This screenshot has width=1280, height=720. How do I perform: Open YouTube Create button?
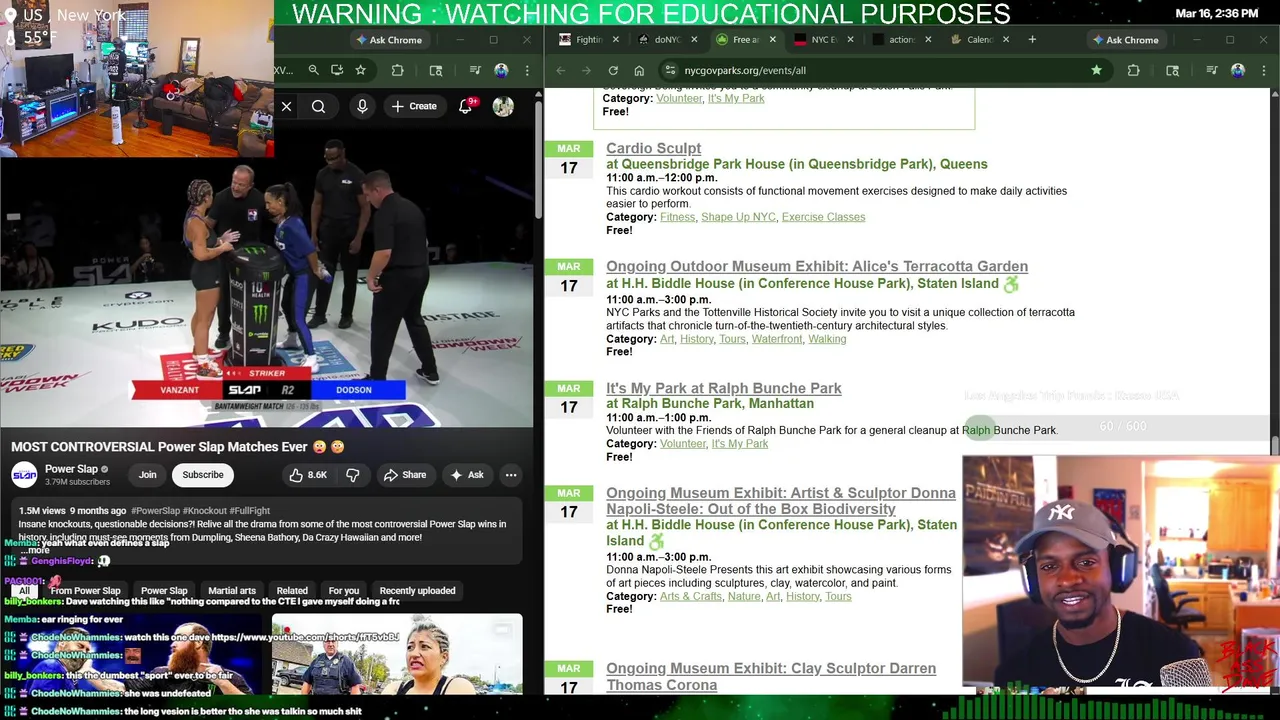[x=414, y=106]
